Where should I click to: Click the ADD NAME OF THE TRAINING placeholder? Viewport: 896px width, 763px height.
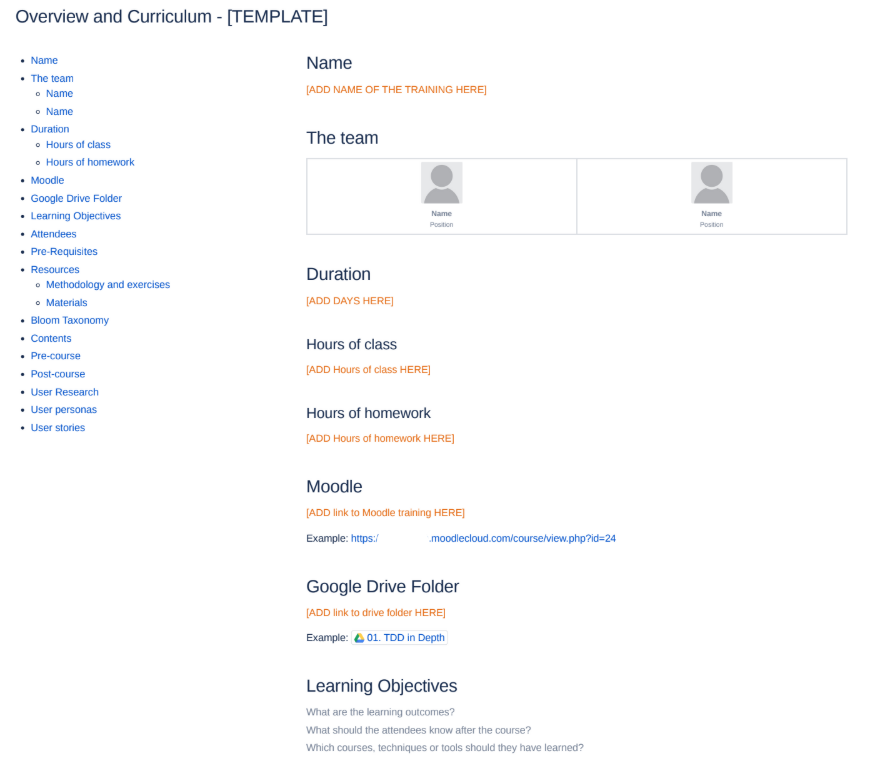396,90
